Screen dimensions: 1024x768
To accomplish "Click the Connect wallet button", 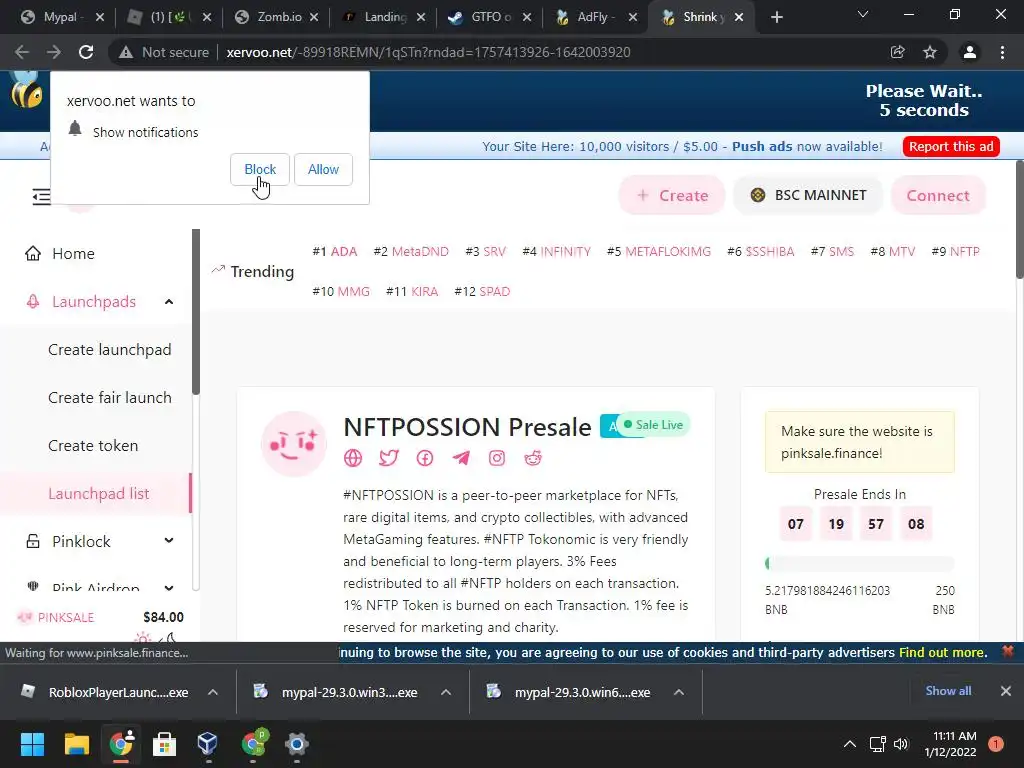I will [938, 195].
